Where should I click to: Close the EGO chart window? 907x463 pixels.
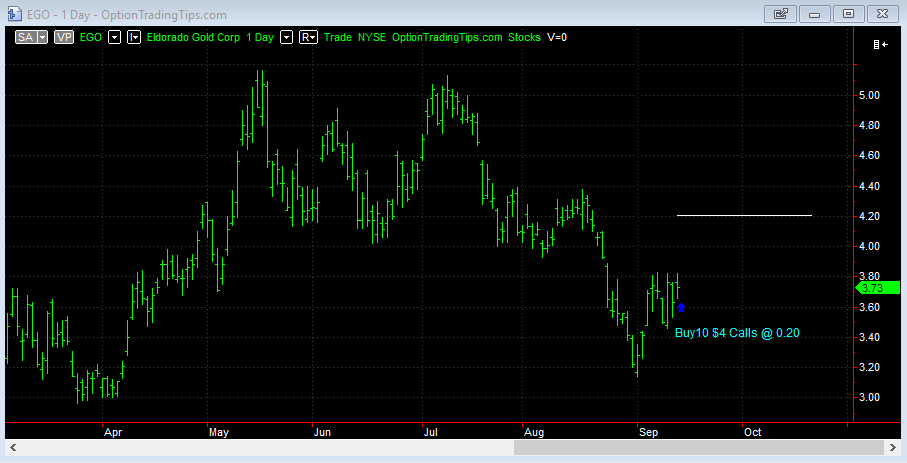[x=883, y=14]
